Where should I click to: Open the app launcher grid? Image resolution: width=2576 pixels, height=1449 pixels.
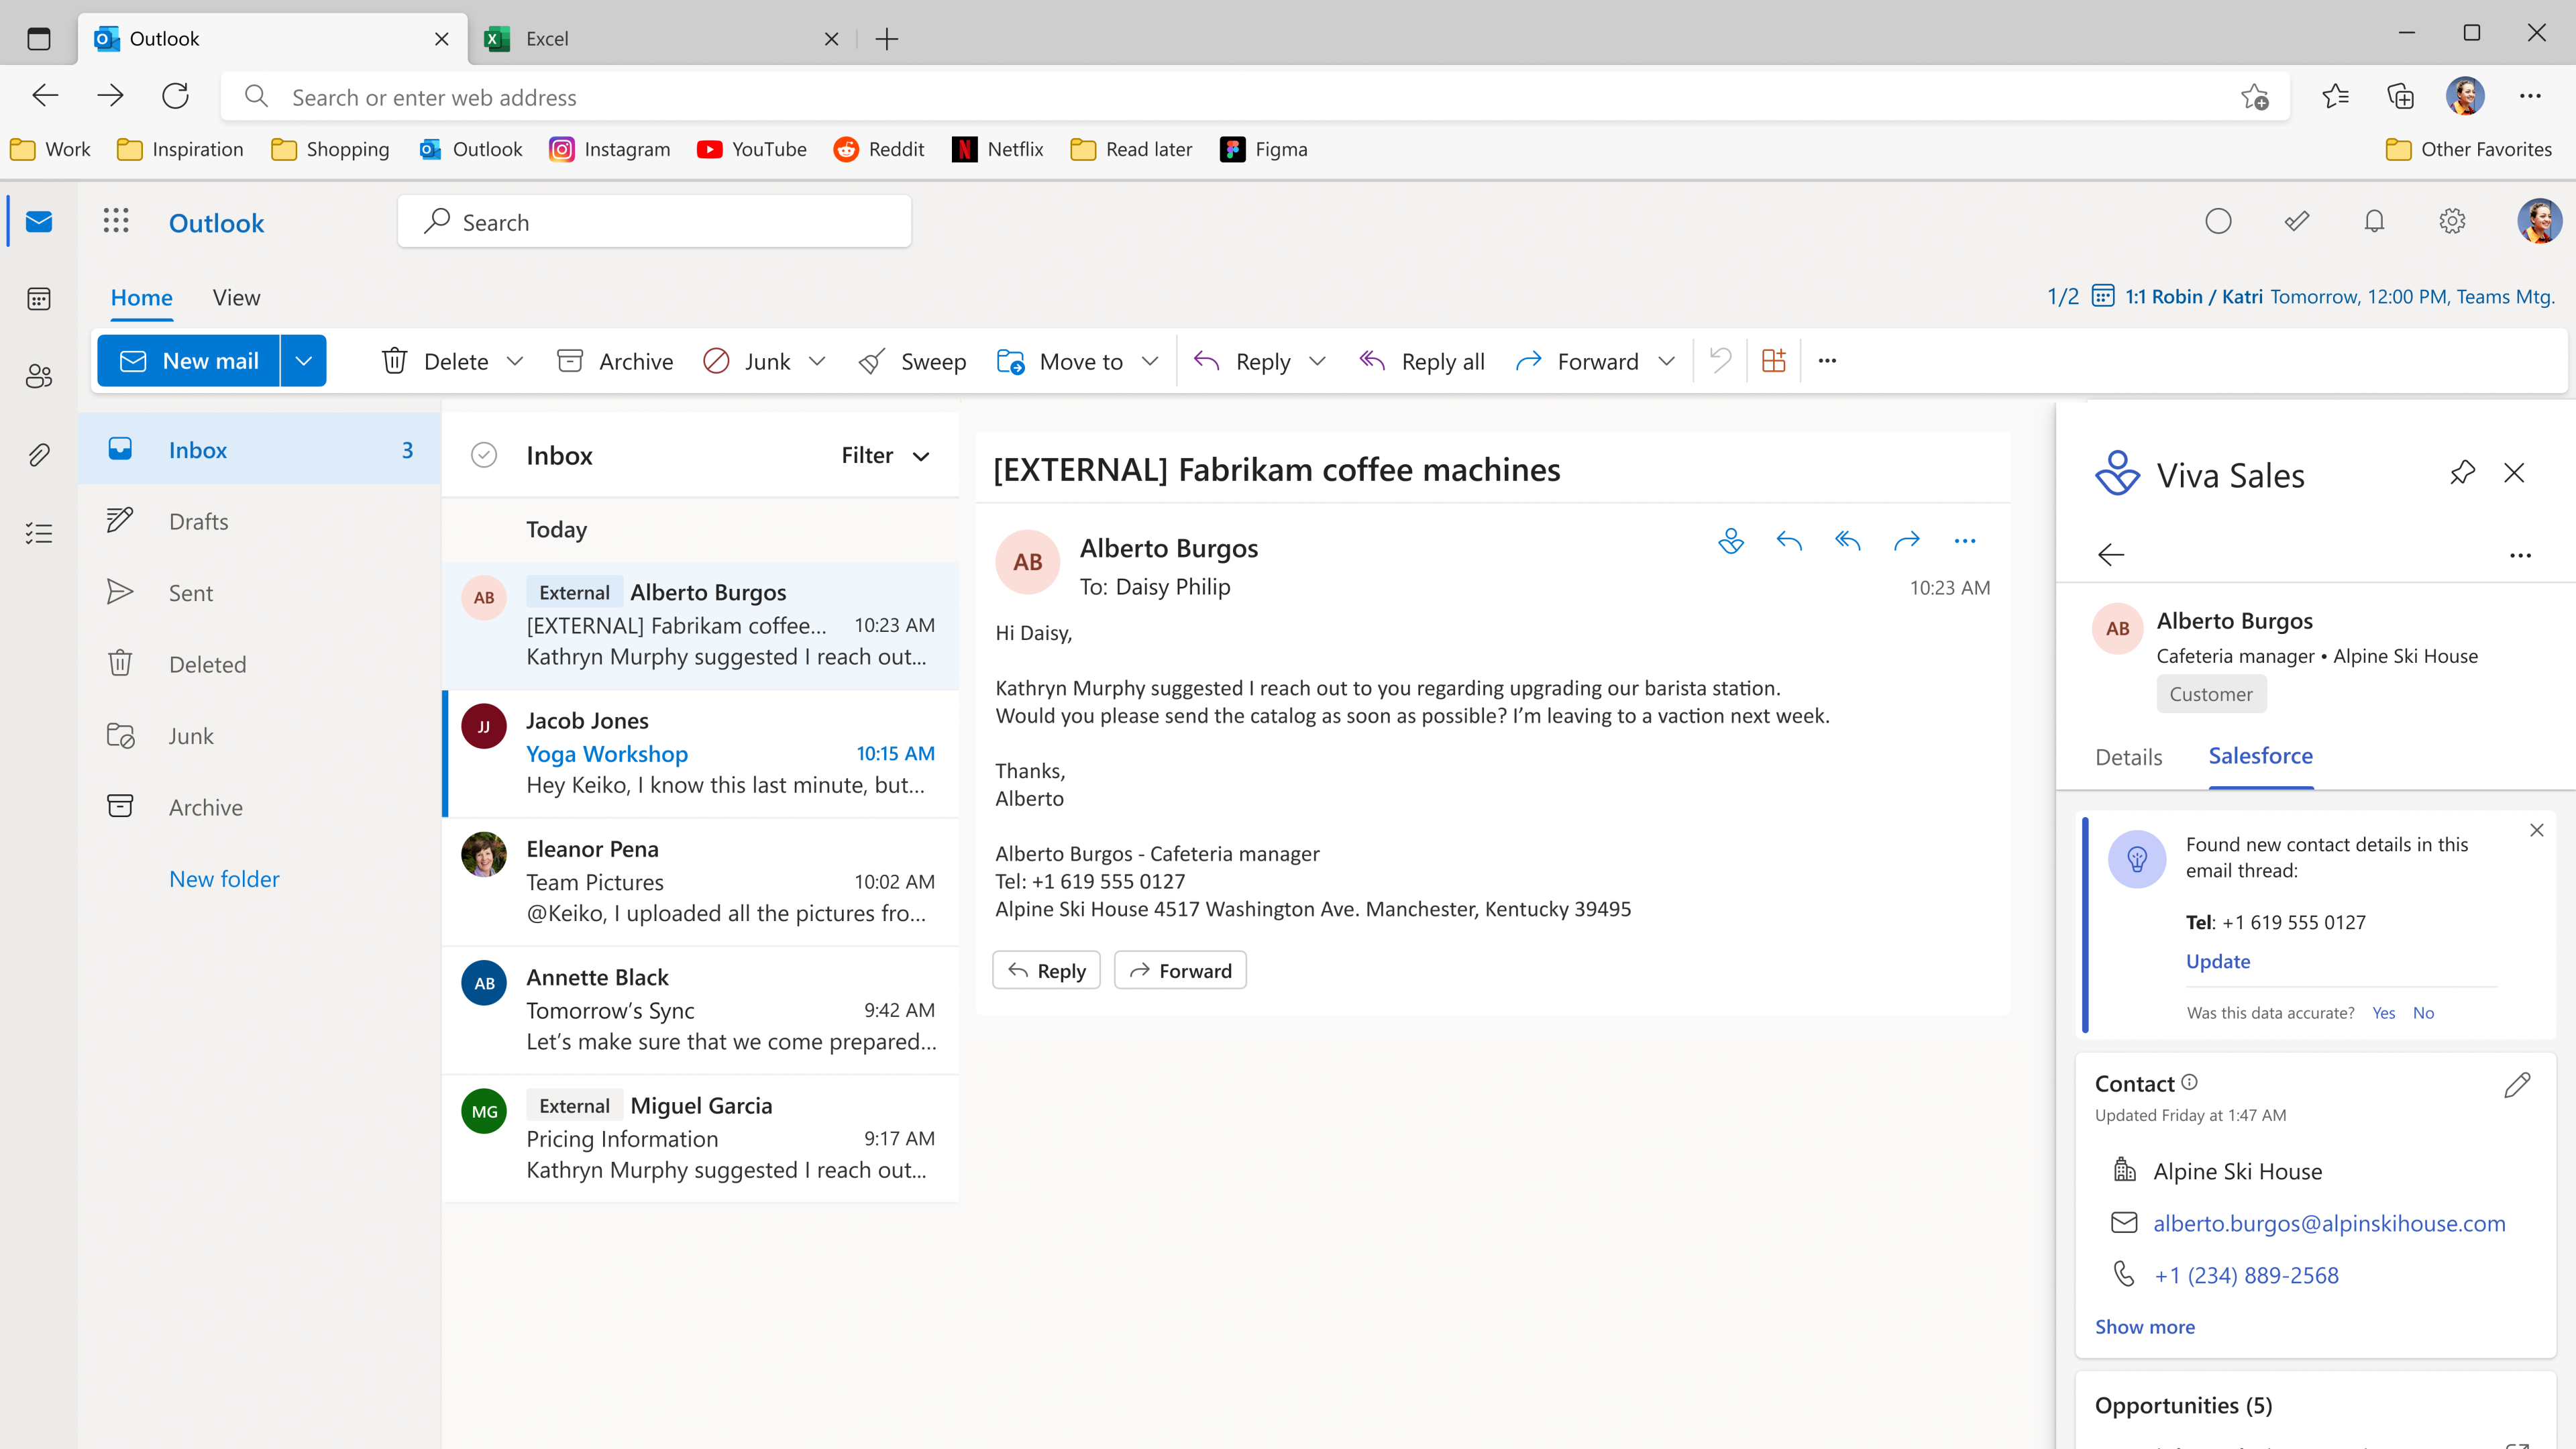[x=116, y=221]
